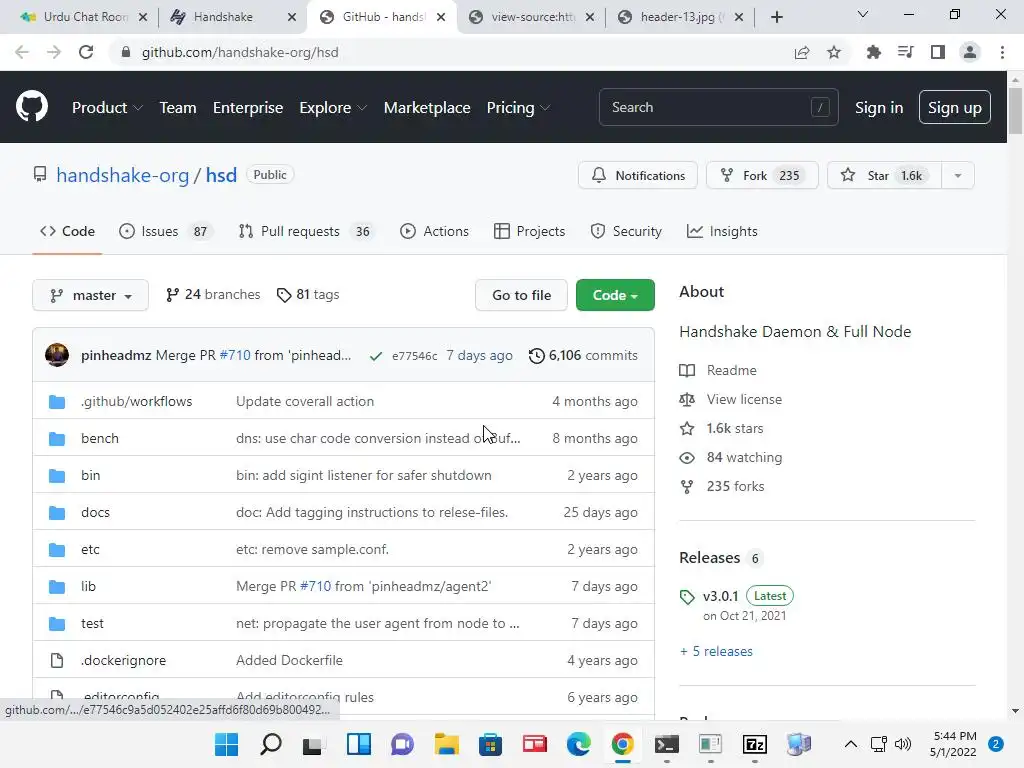
Task: Click the pinheadmz avatar image
Action: [x=57, y=355]
